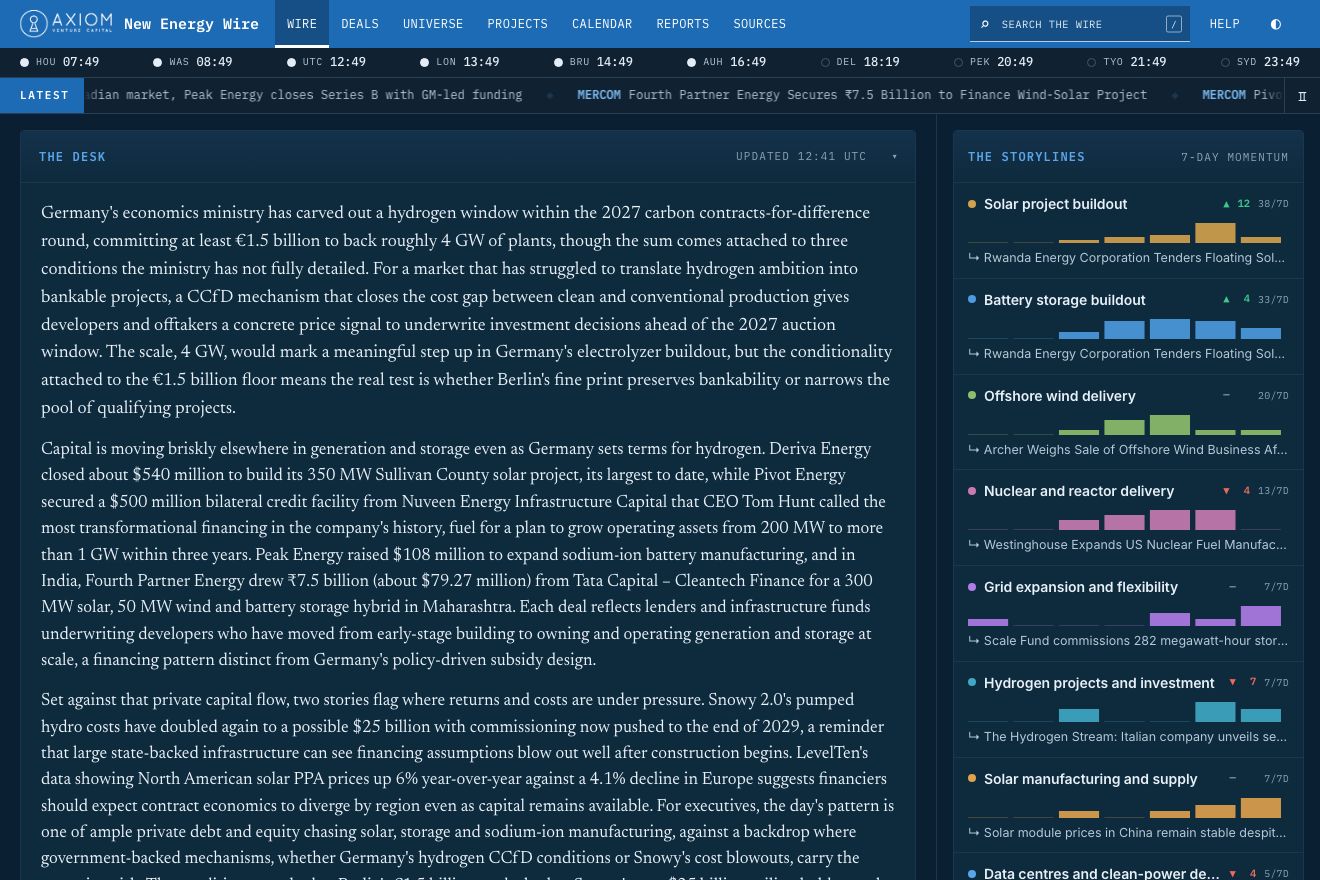Viewport: 1320px width, 880px height.
Task: Click the blue dot beside Battery storage buildout
Action: click(972, 300)
